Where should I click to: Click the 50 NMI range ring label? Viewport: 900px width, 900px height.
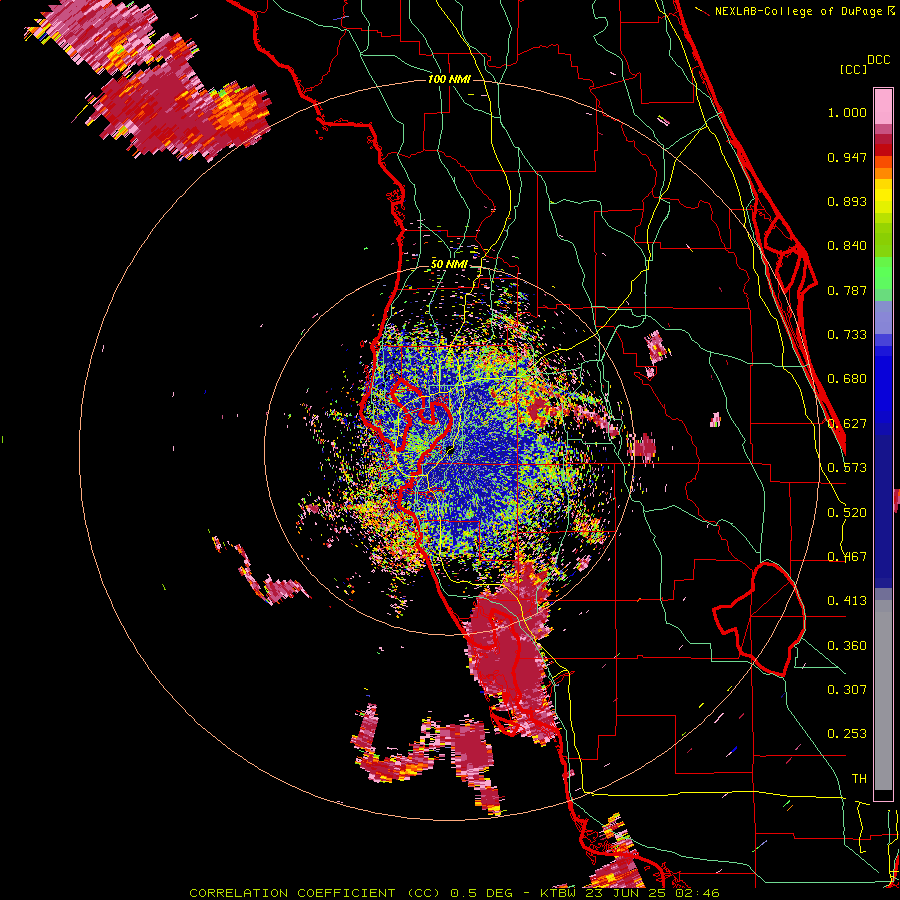pos(449,264)
